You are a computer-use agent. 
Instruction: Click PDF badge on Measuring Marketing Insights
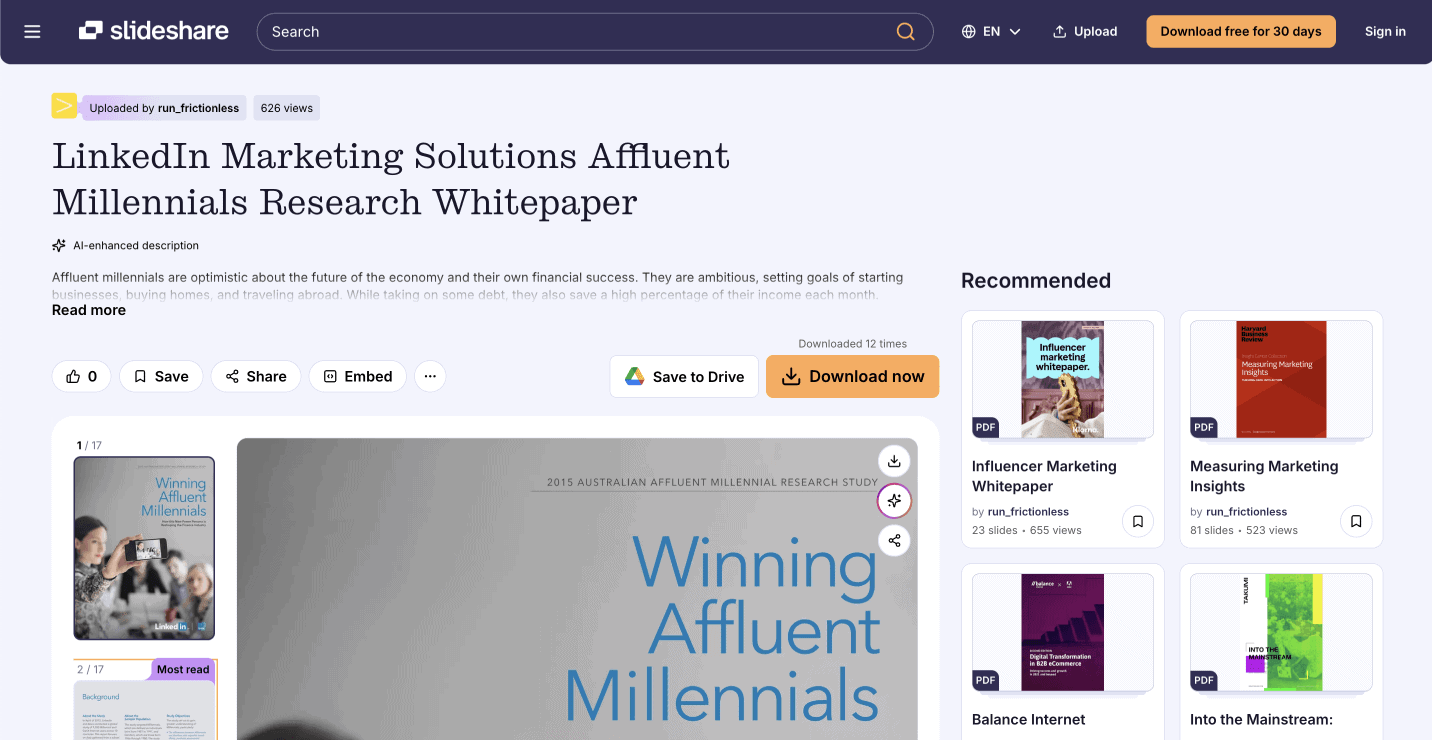(x=1204, y=427)
